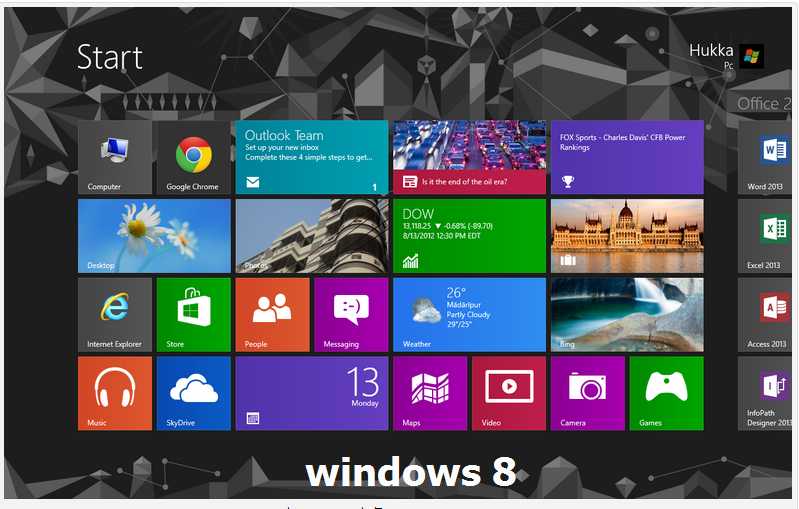The image size is (799, 509).
Task: Open the Games tile
Action: click(x=667, y=393)
